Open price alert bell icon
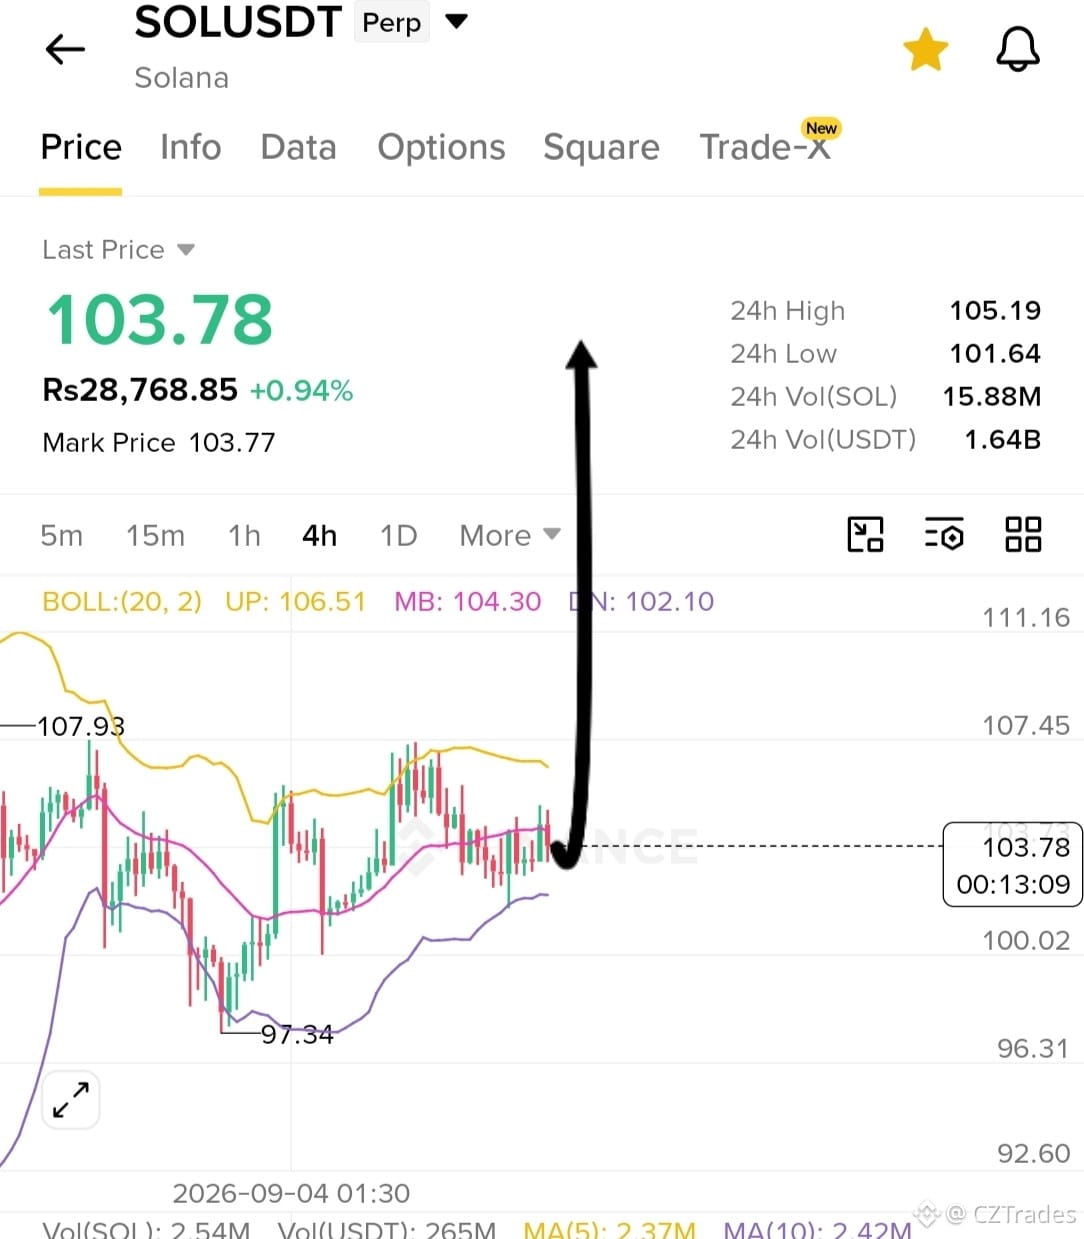 pyautogui.click(x=1018, y=49)
